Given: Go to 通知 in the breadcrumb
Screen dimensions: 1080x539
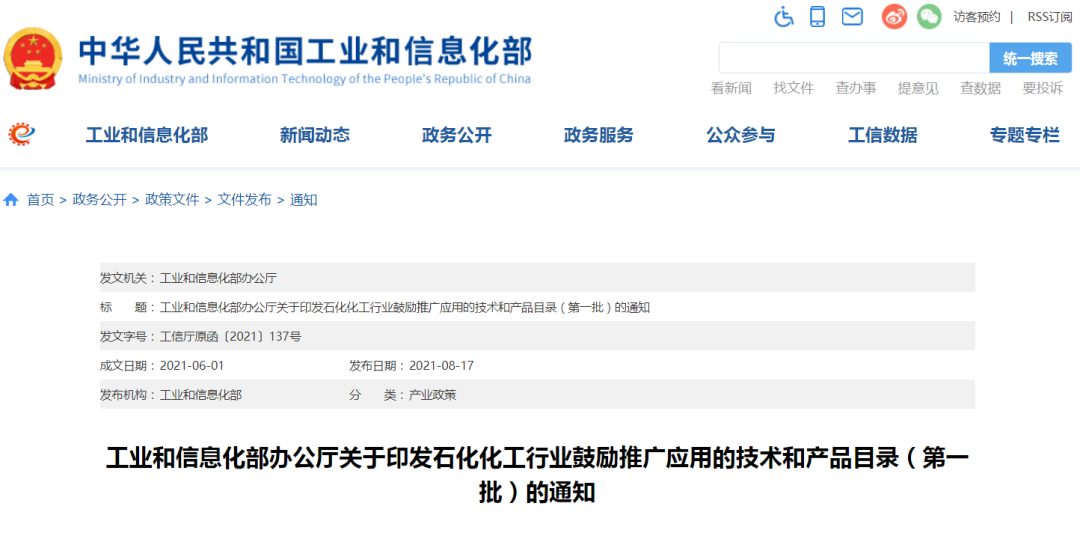Looking at the screenshot, I should pos(304,200).
